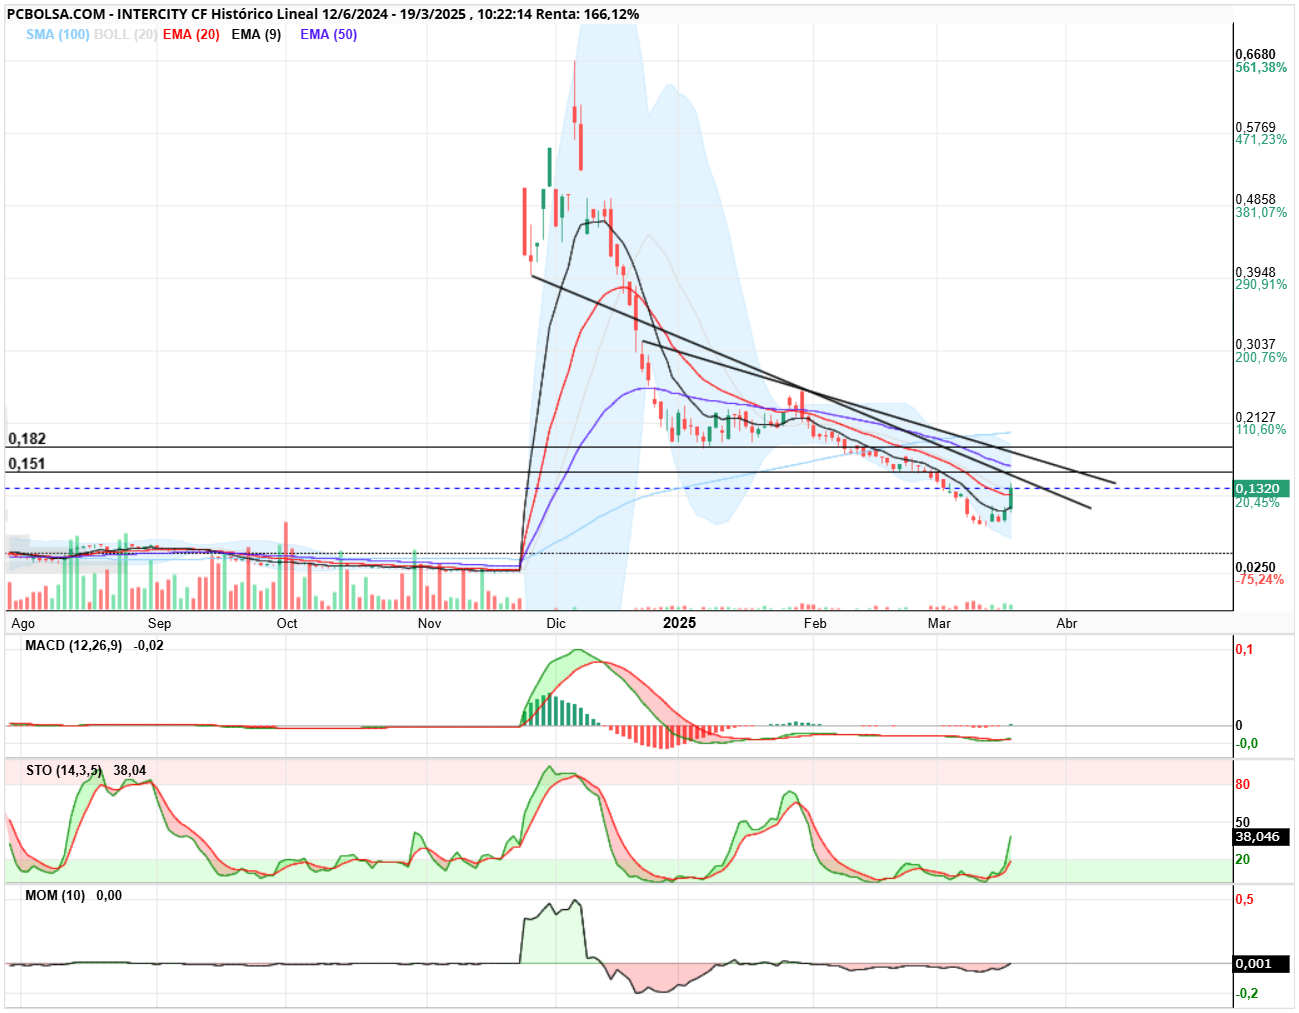This screenshot has height=1013, width=1299.
Task: Click the STO (14,3,5) indicator title
Action: pyautogui.click(x=63, y=770)
